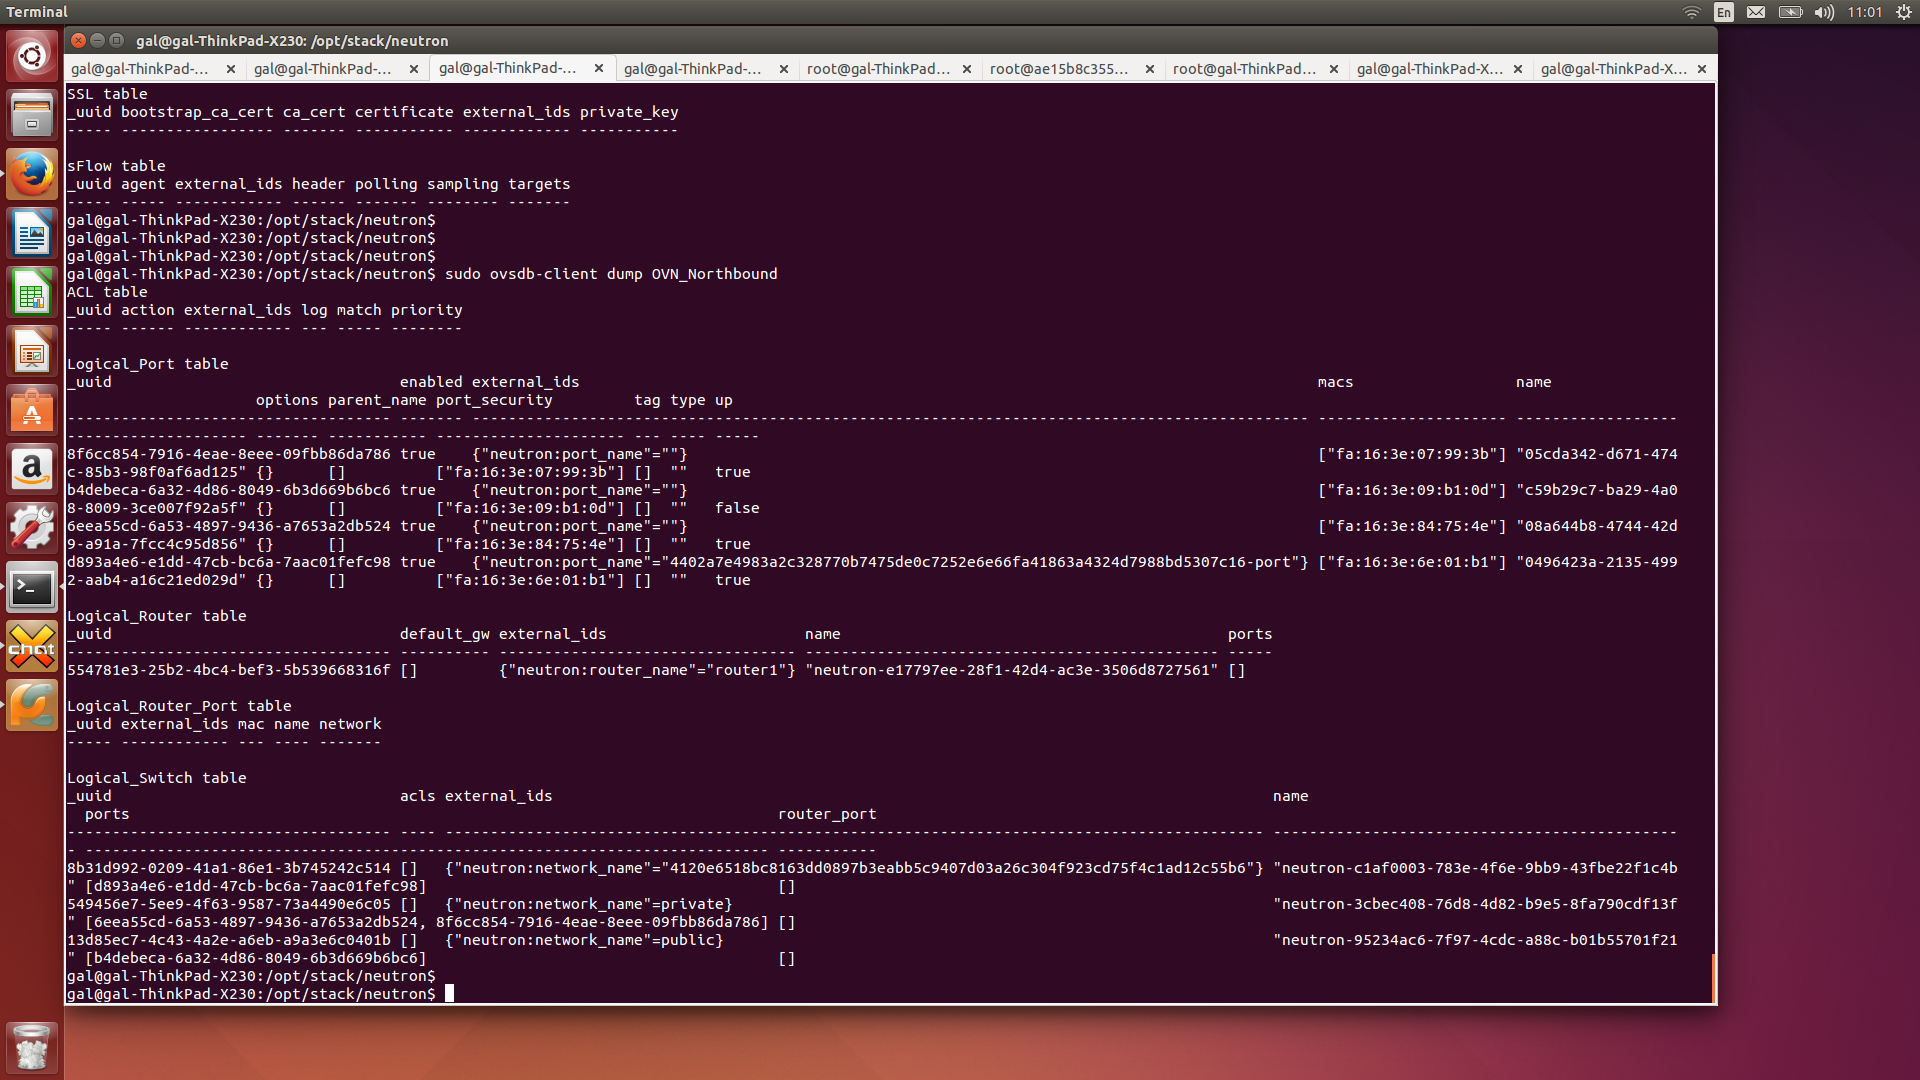The image size is (1920, 1080).
Task: Open the Trash icon in dock
Action: coord(32,1047)
